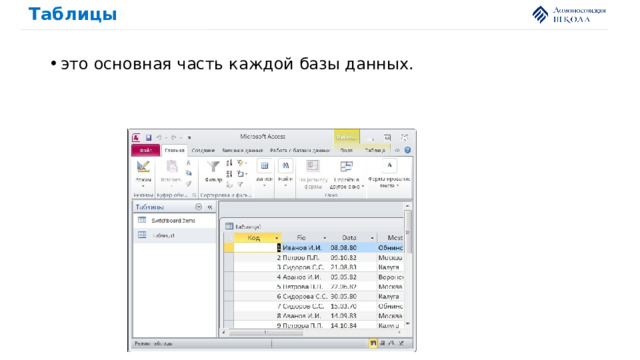Open the clipboard group dialog launcher
This screenshot has height=360, width=640.
194,195
